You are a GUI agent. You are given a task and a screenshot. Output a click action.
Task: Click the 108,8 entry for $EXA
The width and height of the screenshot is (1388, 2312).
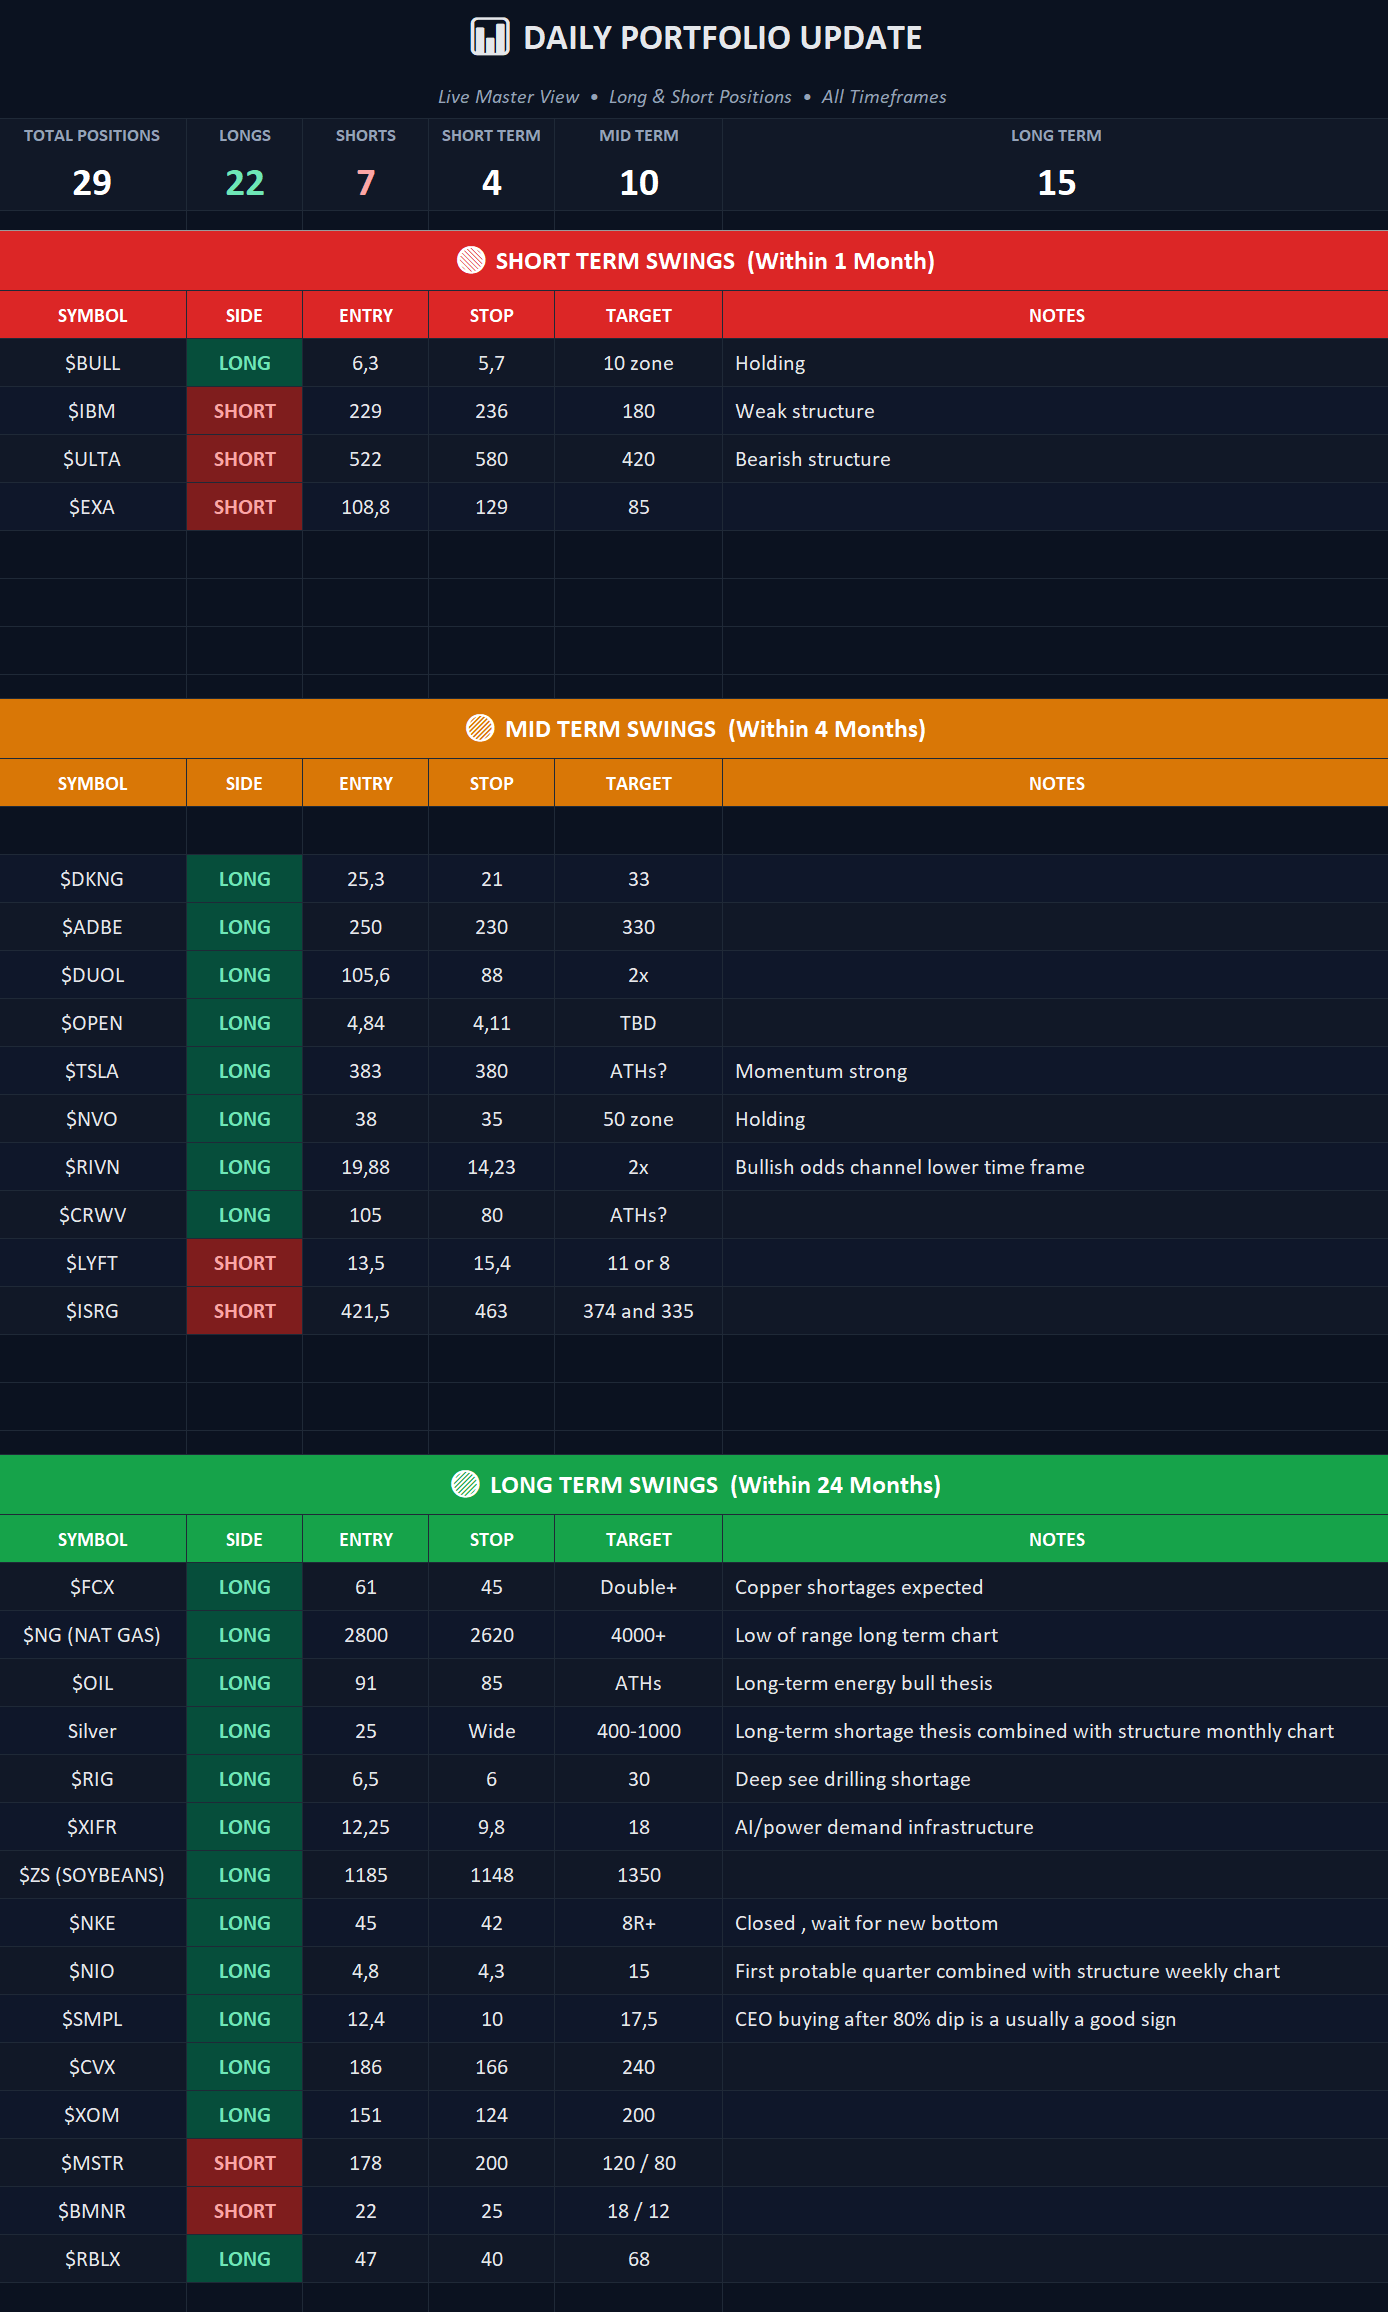tap(365, 507)
